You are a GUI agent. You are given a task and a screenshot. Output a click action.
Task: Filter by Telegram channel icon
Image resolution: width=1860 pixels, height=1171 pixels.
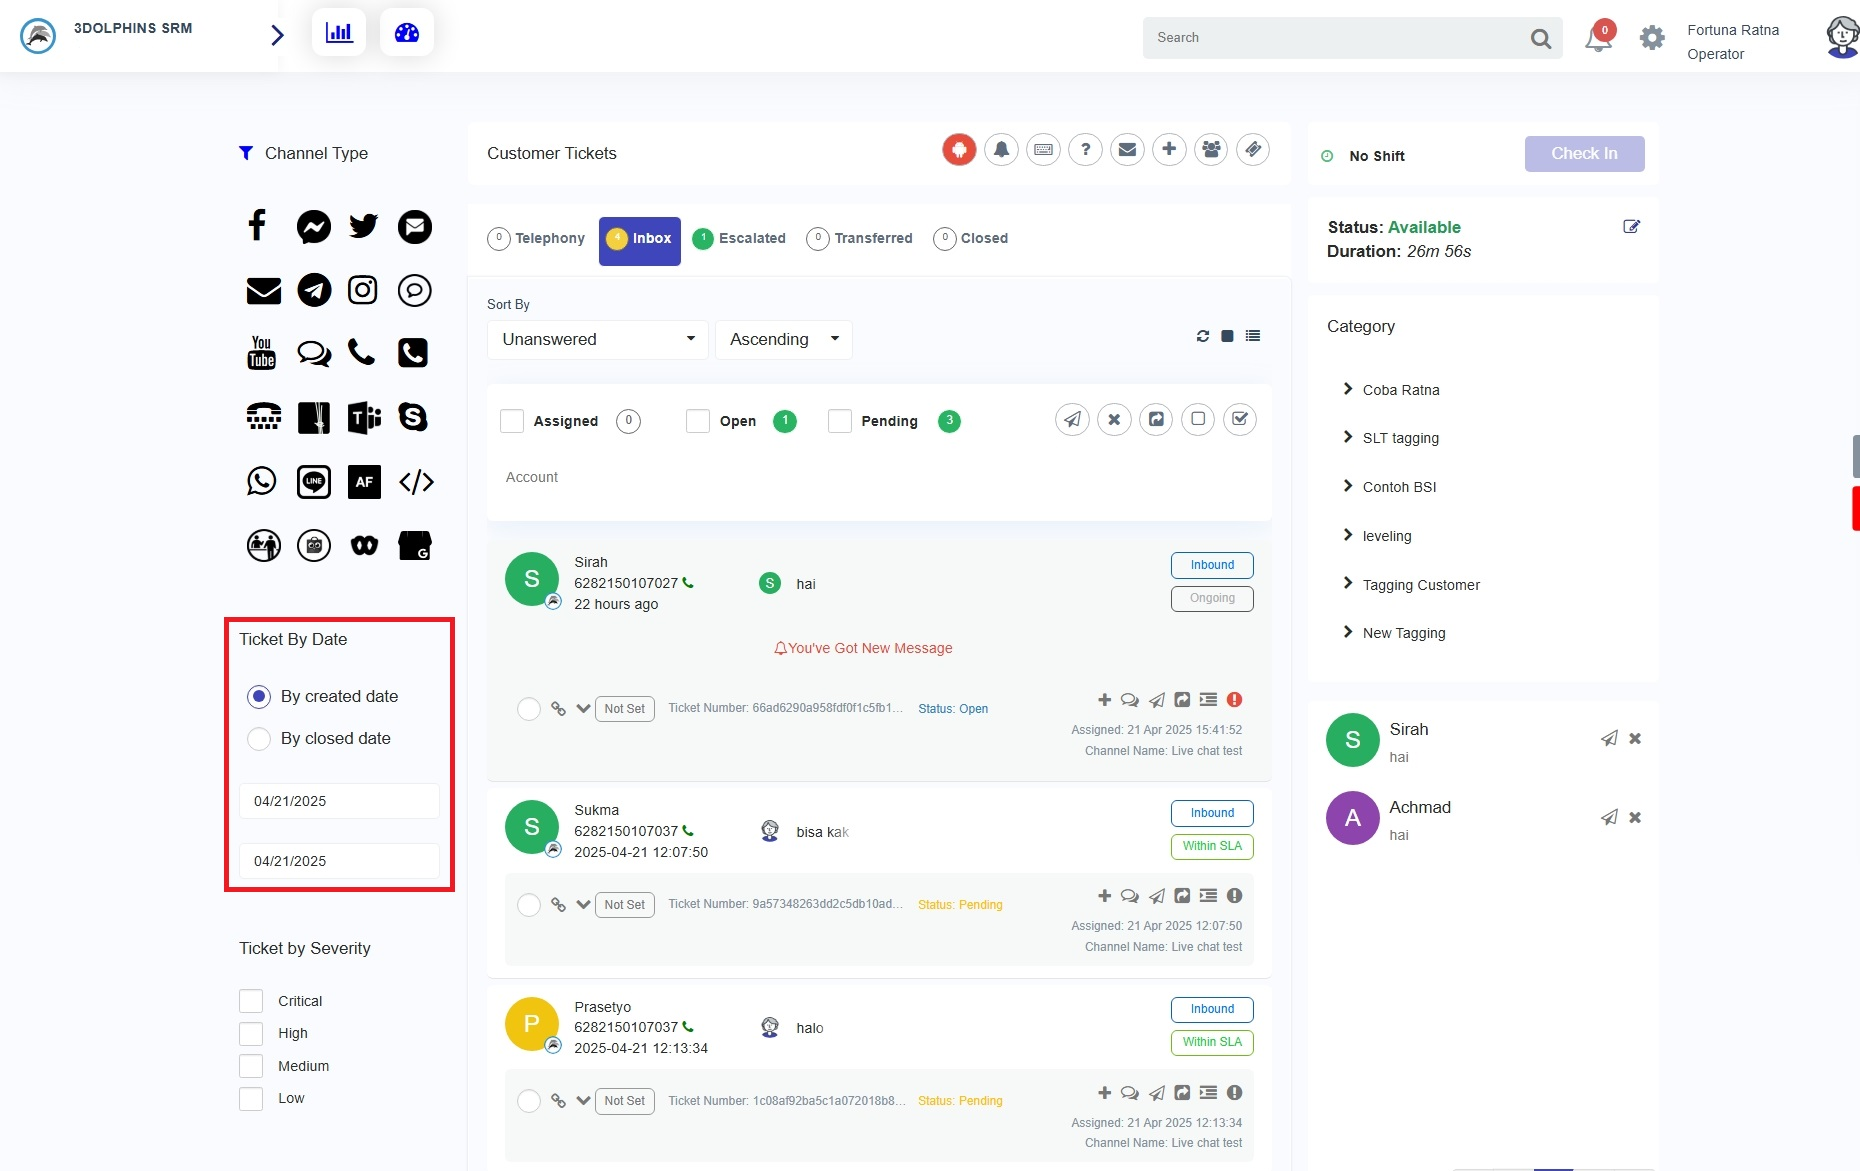click(314, 290)
